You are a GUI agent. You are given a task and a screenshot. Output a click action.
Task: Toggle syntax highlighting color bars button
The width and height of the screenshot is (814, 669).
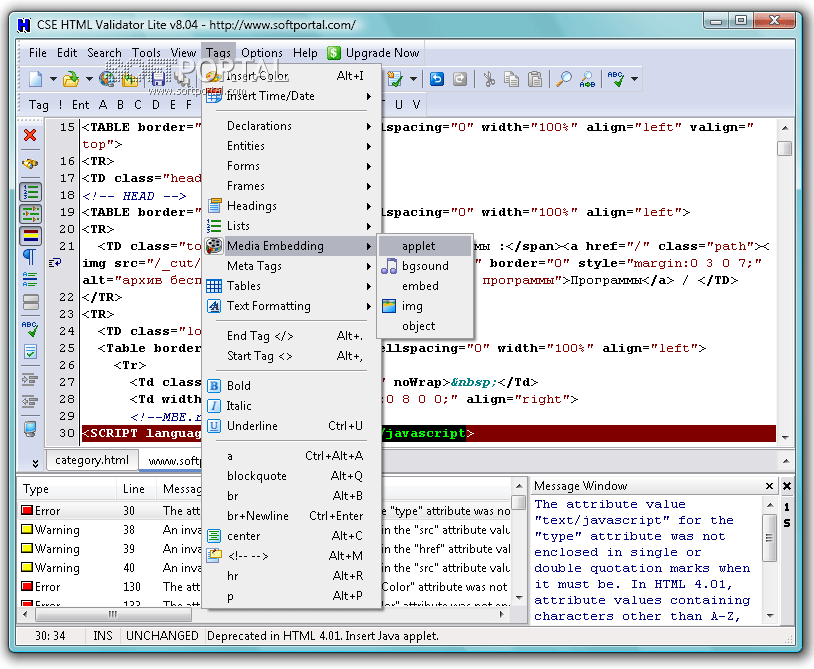click(x=31, y=236)
